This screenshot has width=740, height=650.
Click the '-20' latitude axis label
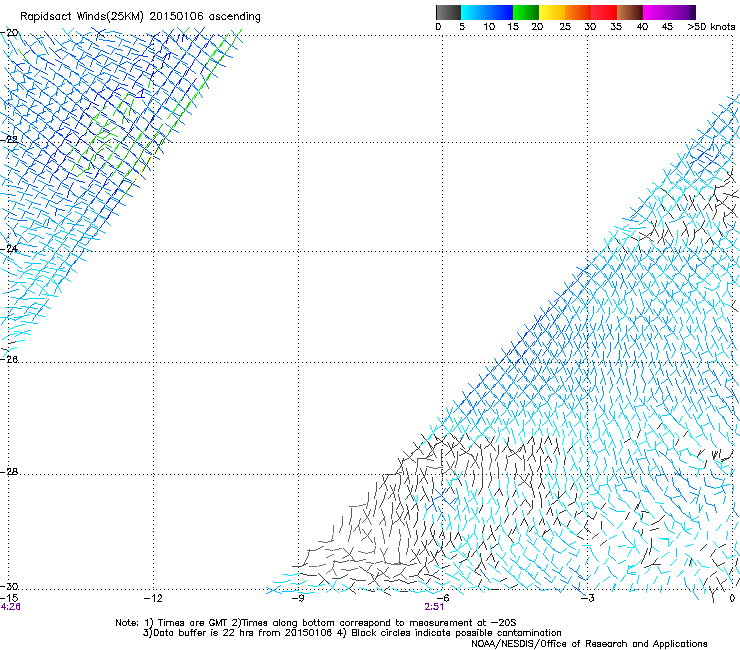(10, 33)
